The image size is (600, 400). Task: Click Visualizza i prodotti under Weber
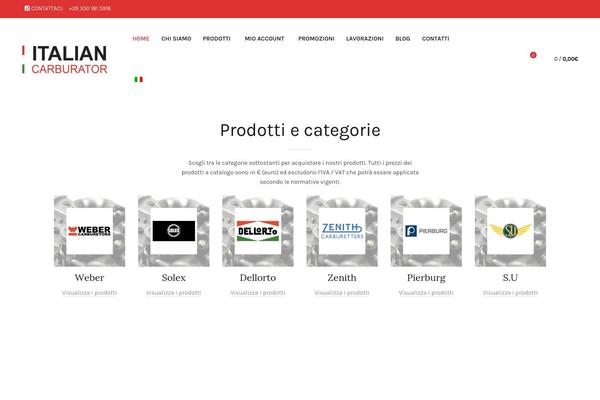[x=90, y=293]
